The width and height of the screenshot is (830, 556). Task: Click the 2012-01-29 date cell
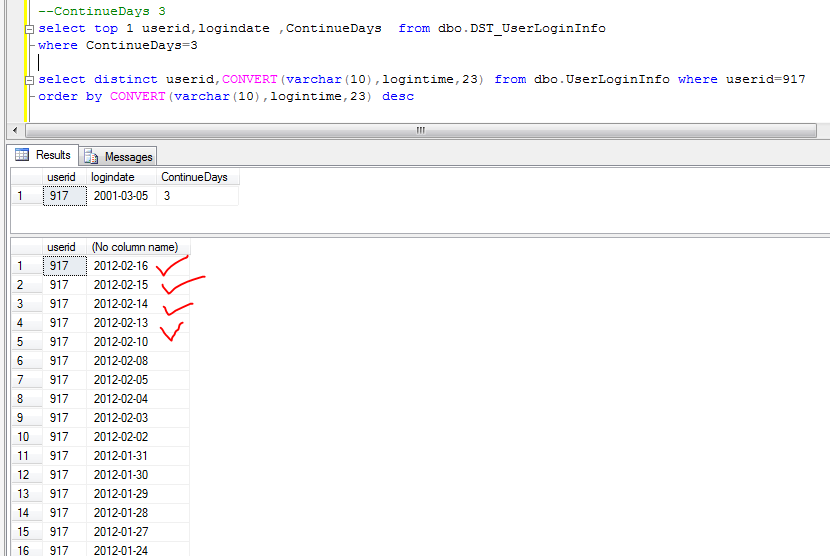click(x=138, y=494)
